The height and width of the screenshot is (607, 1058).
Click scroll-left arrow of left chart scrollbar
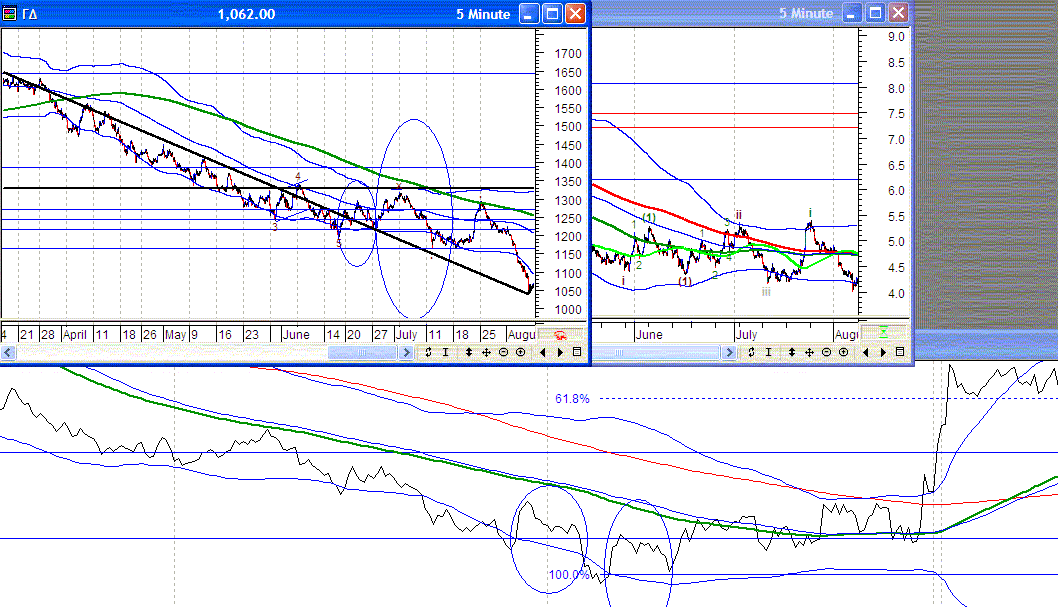click(7, 353)
